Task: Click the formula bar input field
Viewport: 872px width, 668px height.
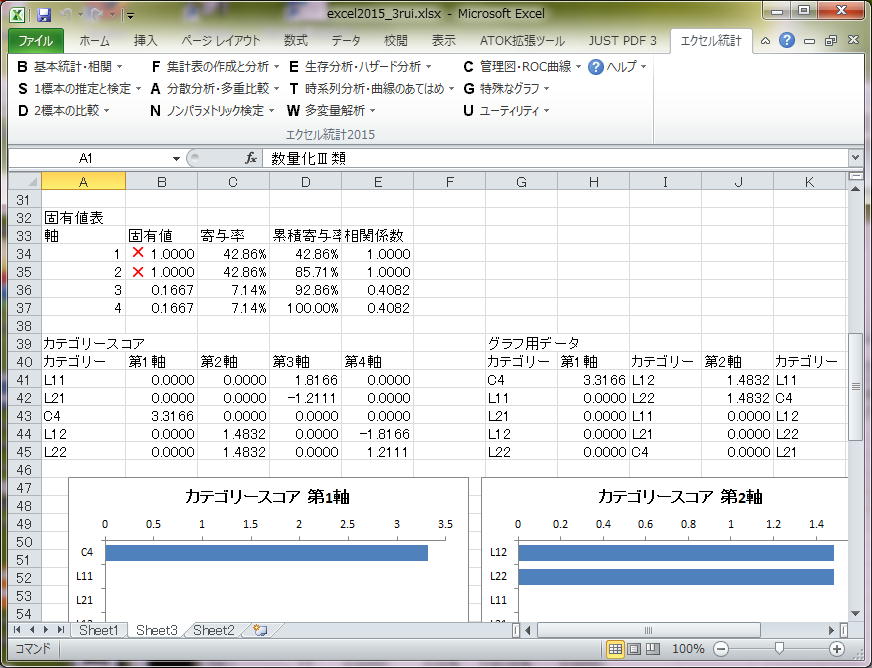Action: click(x=556, y=159)
